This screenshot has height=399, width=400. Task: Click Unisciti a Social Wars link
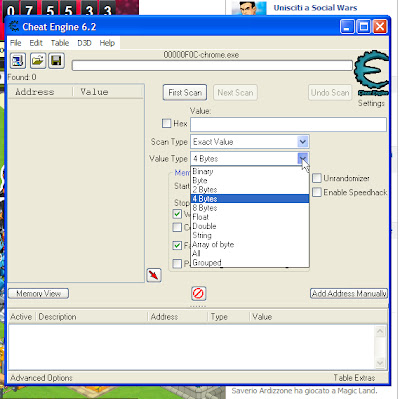point(315,8)
